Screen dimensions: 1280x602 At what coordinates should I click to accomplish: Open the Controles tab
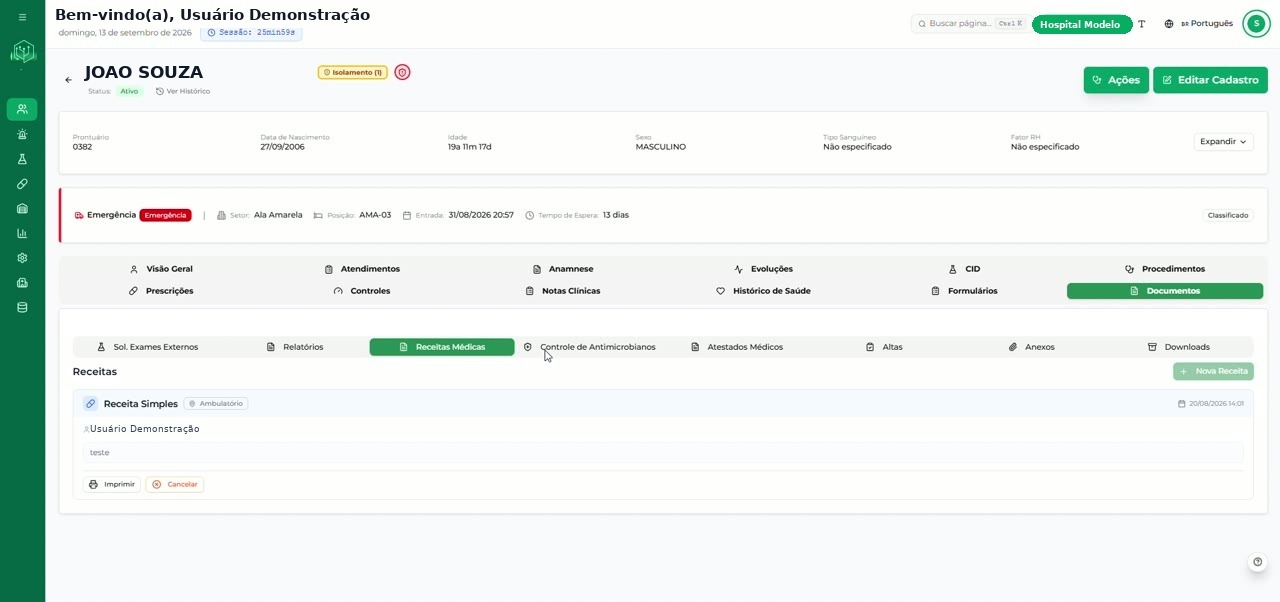click(362, 291)
